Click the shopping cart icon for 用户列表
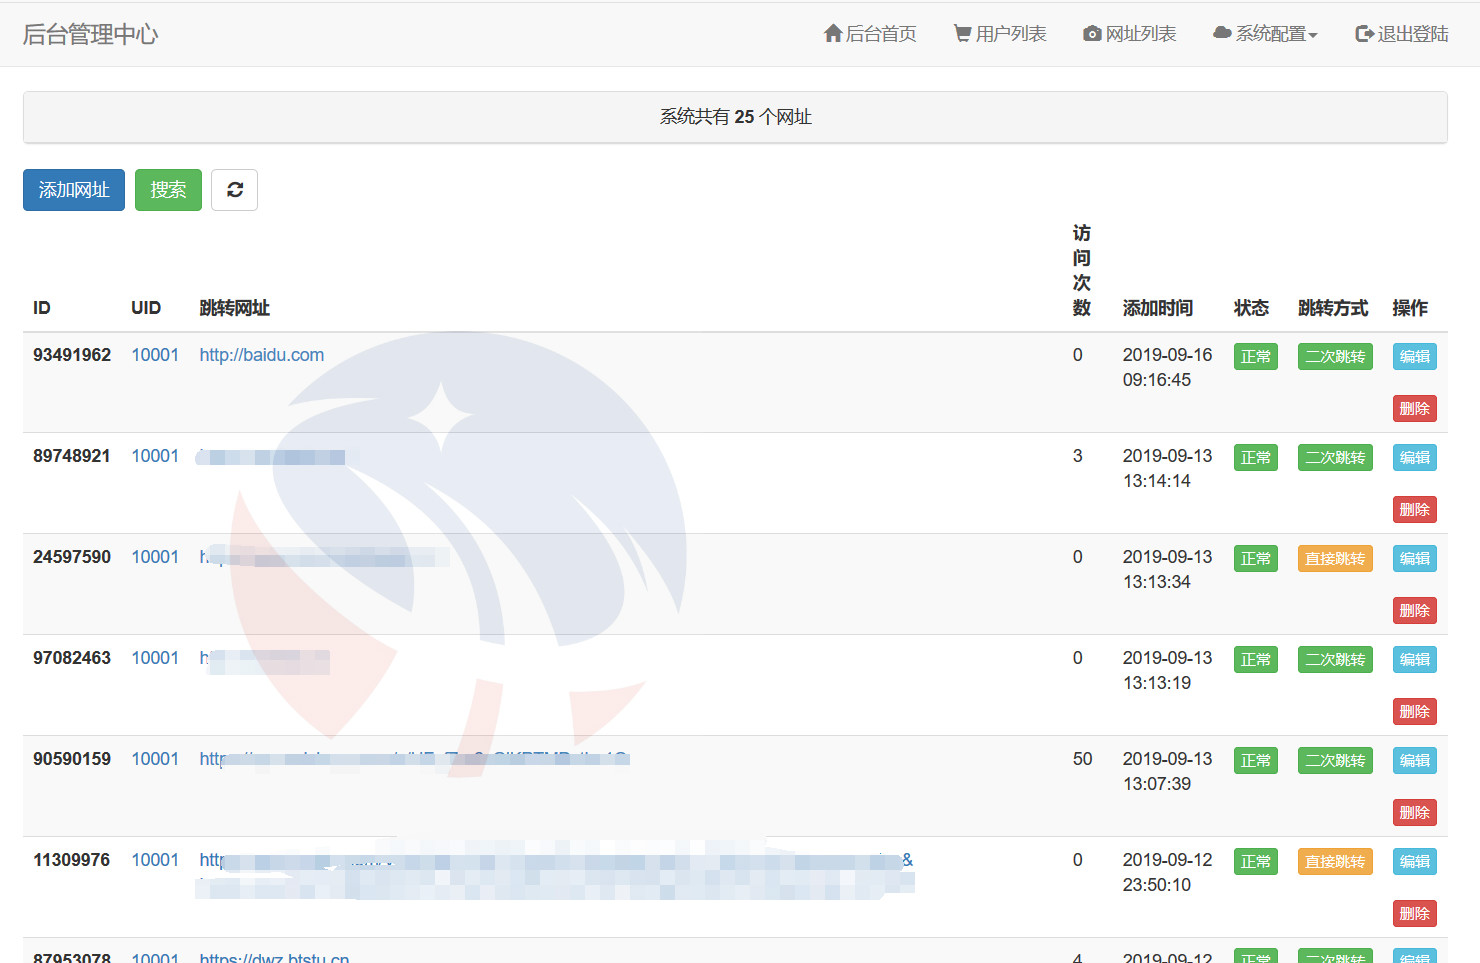The width and height of the screenshot is (1480, 963). pos(962,34)
